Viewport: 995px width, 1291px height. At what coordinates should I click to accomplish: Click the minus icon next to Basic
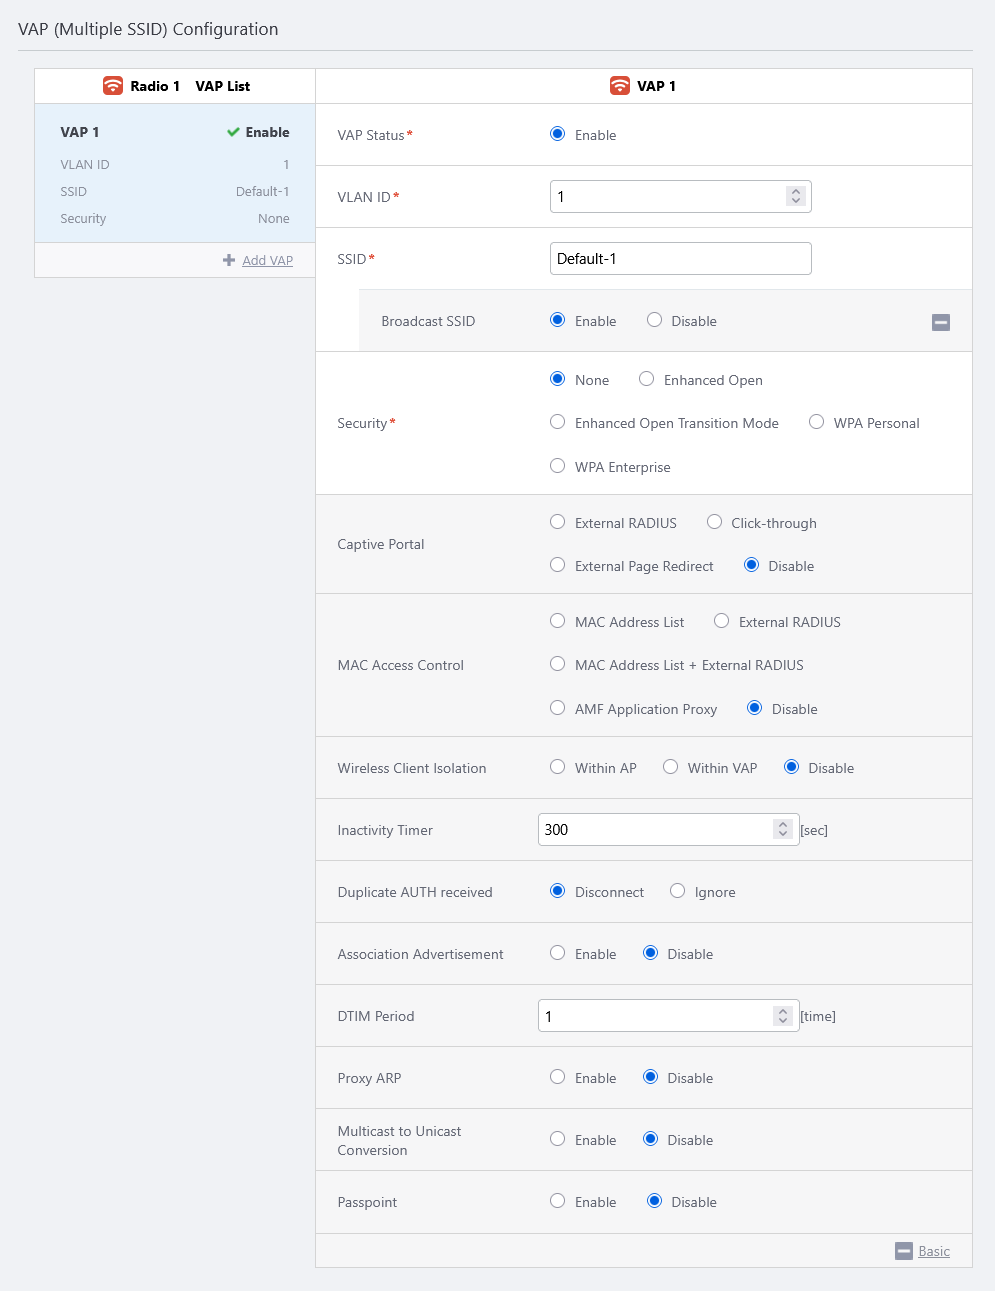pos(904,1251)
